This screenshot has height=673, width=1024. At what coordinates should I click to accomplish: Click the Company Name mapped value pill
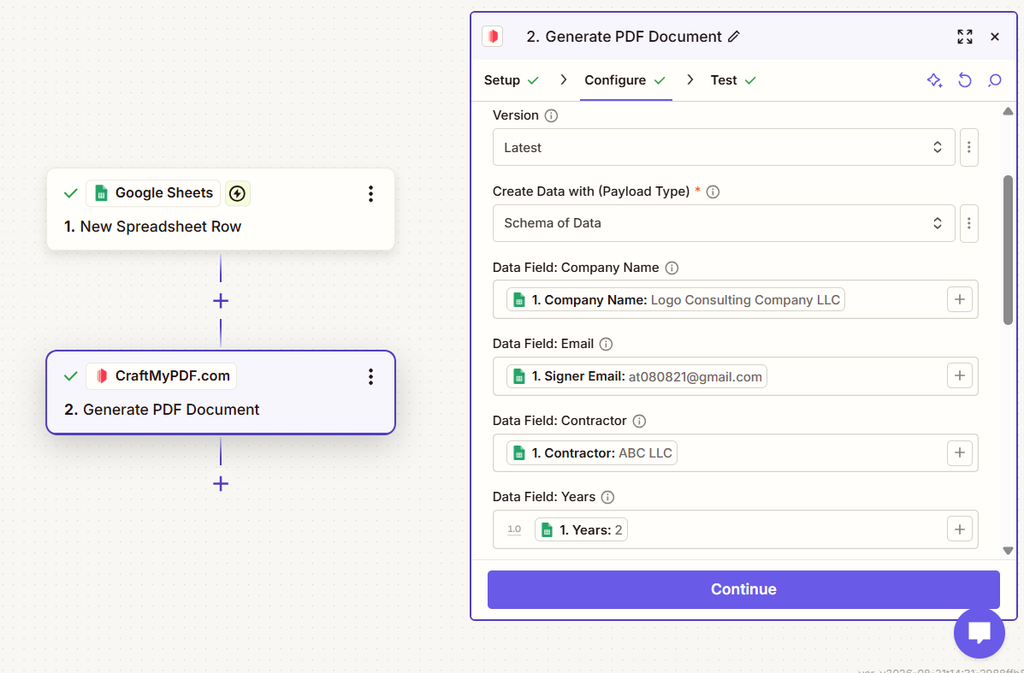point(676,300)
